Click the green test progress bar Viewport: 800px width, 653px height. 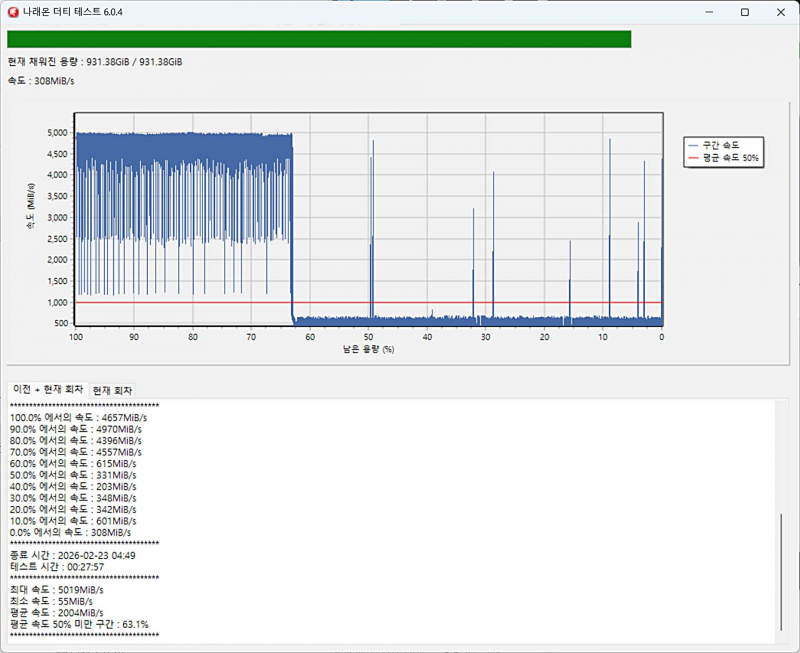[x=319, y=39]
